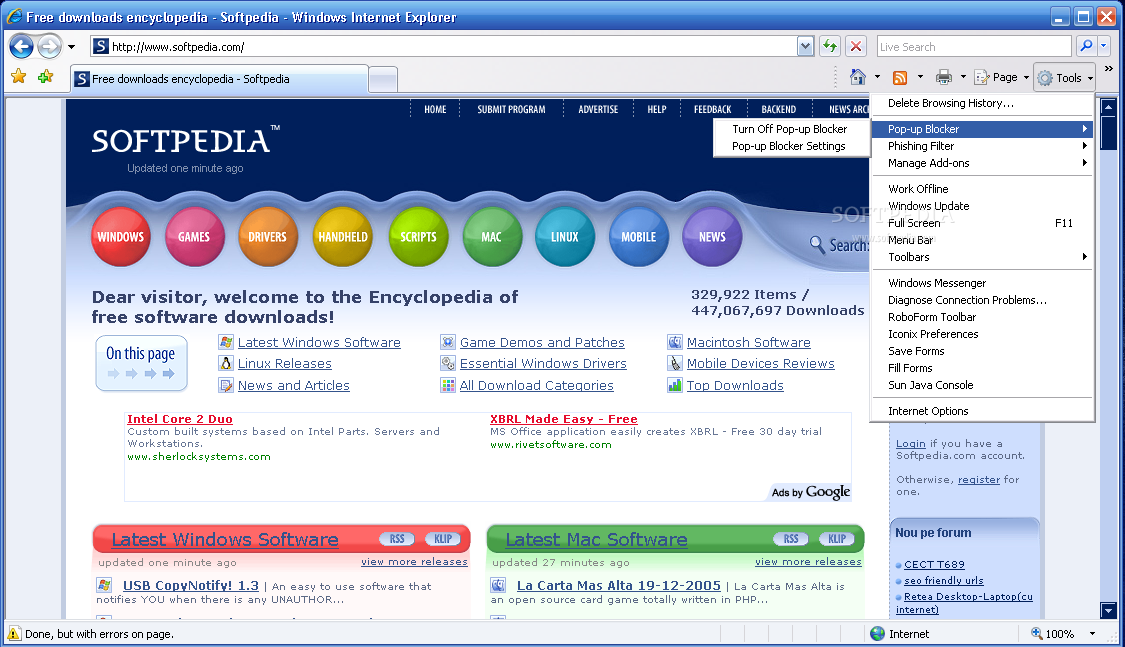Screen dimensions: 1125x647
Task: Expand the Phishing Filter submenu
Action: (982, 146)
